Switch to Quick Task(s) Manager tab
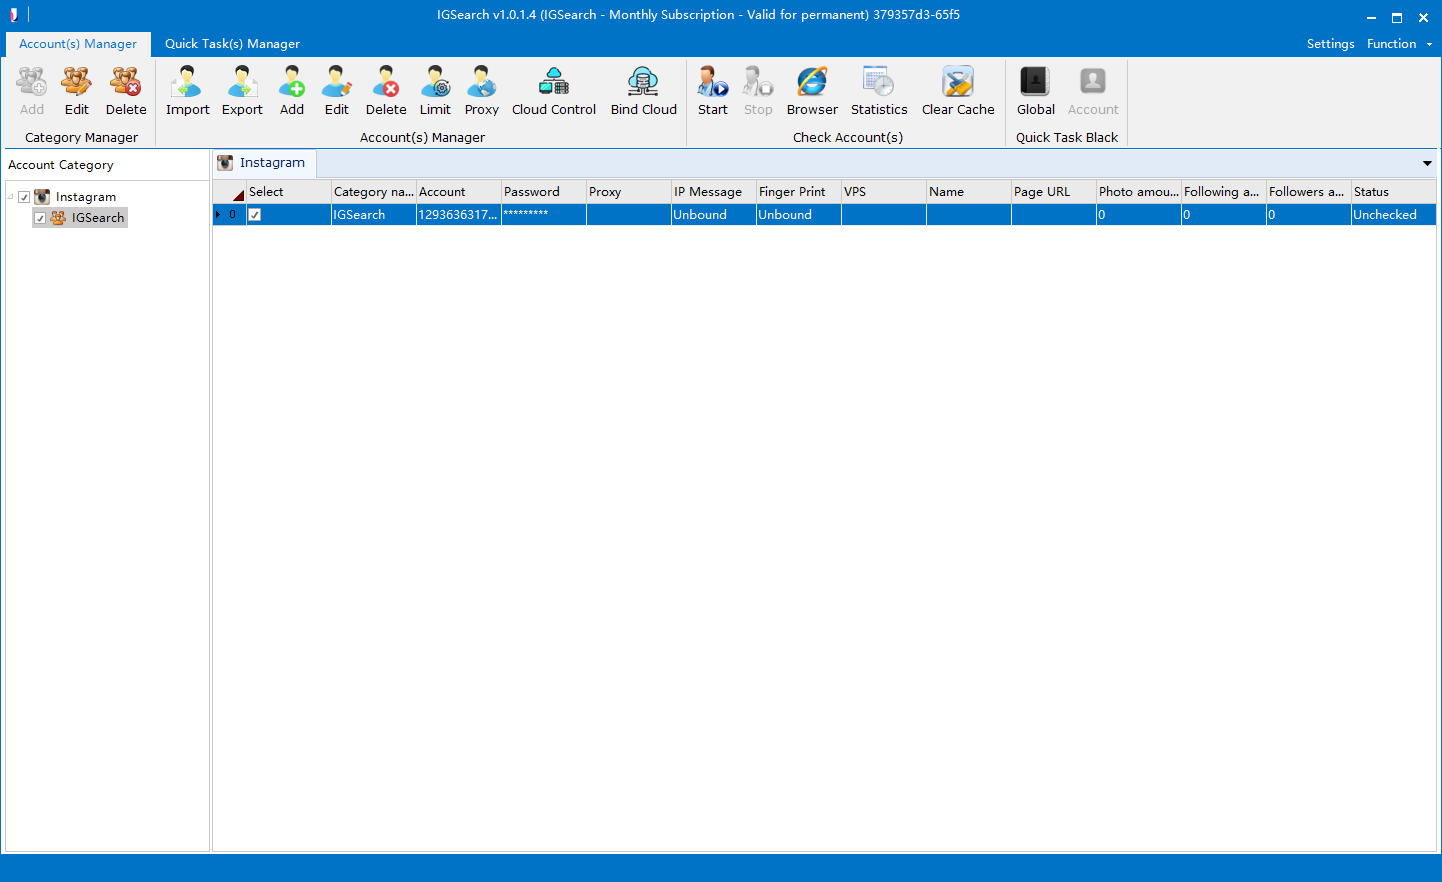The height and width of the screenshot is (882, 1442). [232, 44]
